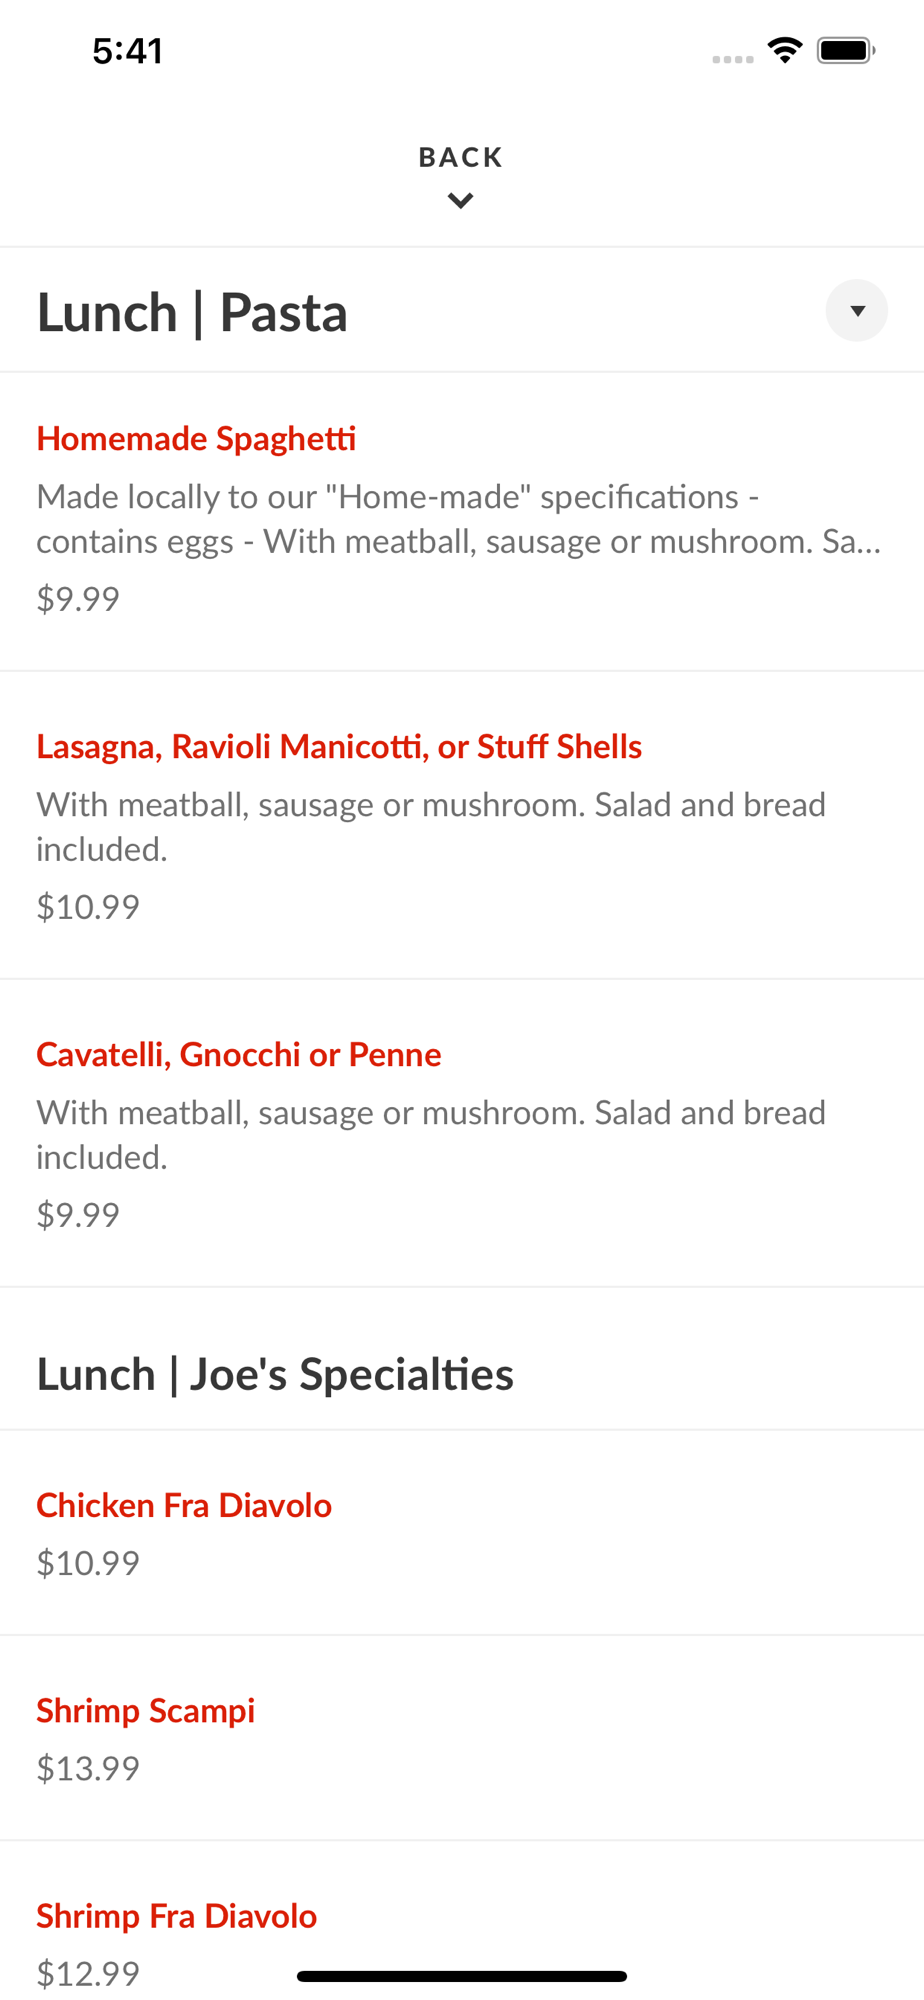Tap Shrimp Fra Diavolo entry
924x2000 pixels.
click(177, 1916)
